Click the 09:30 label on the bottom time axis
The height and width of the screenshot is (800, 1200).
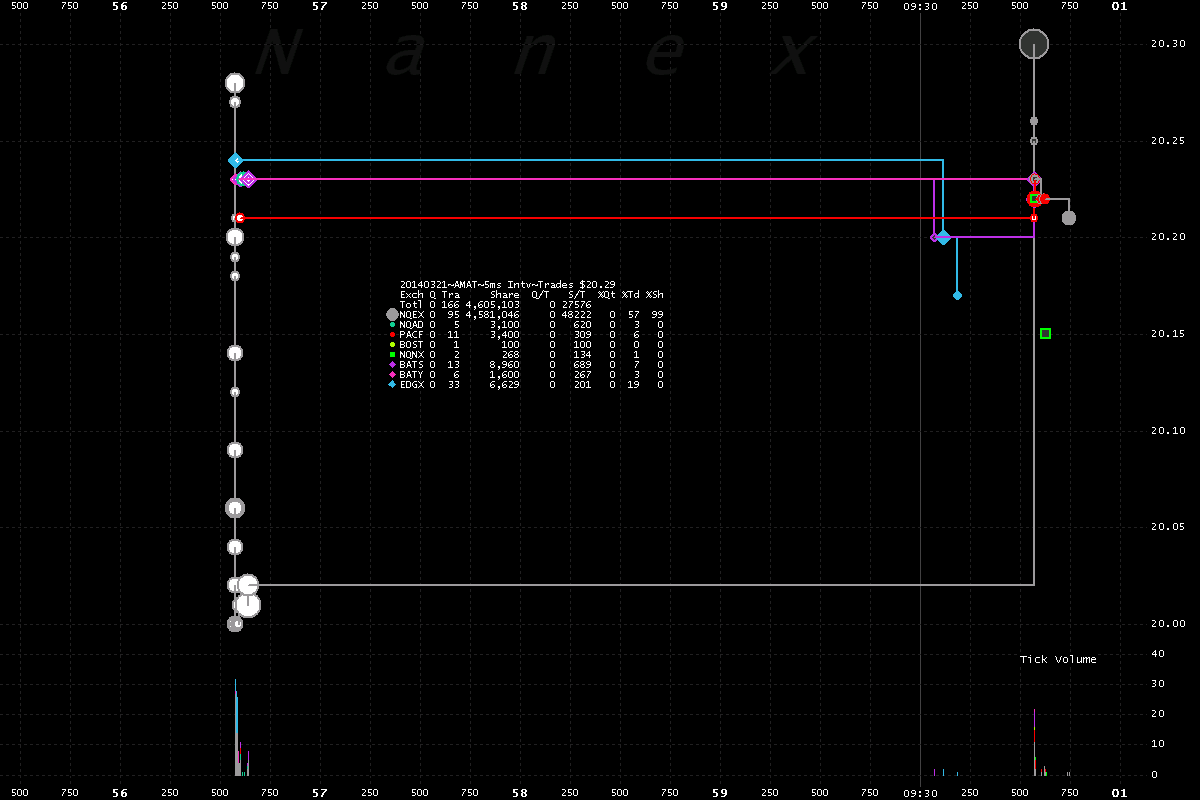point(920,792)
